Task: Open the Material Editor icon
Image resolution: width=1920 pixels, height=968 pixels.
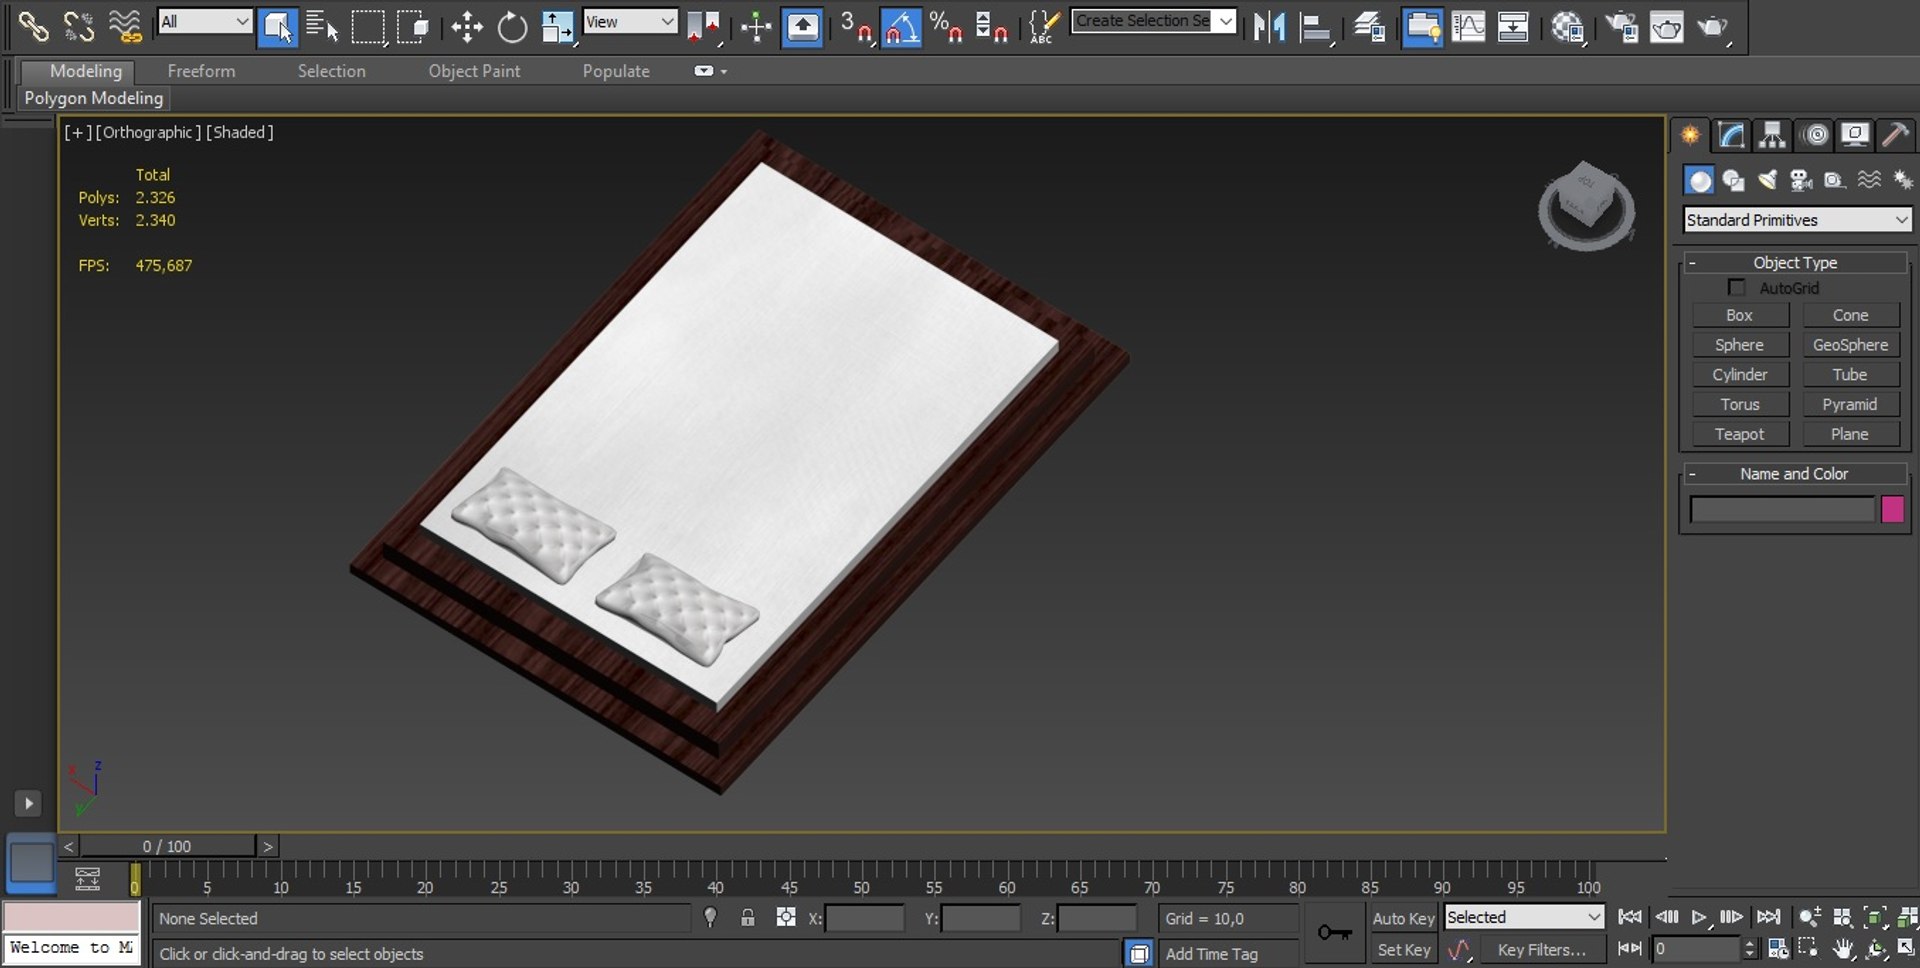Action: click(x=1567, y=27)
